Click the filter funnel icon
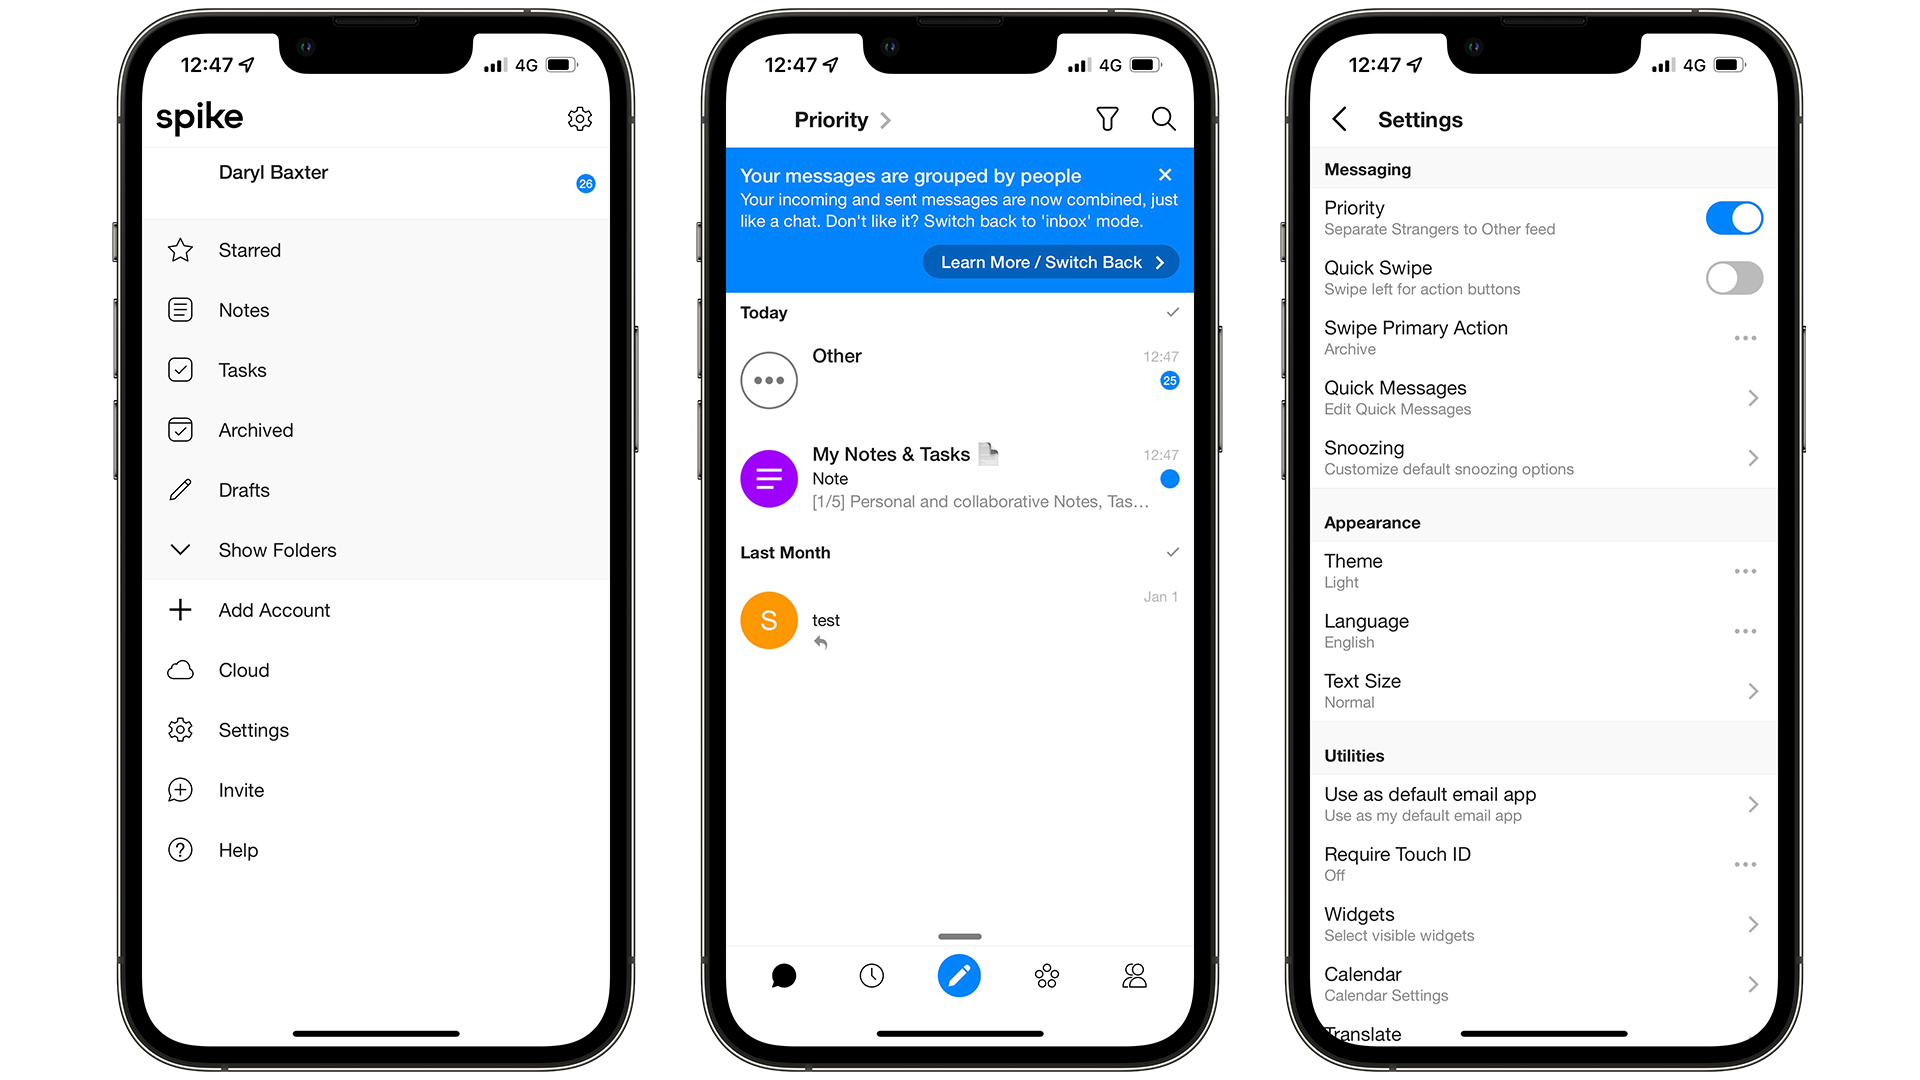This screenshot has height=1080, width=1920. pos(1106,117)
